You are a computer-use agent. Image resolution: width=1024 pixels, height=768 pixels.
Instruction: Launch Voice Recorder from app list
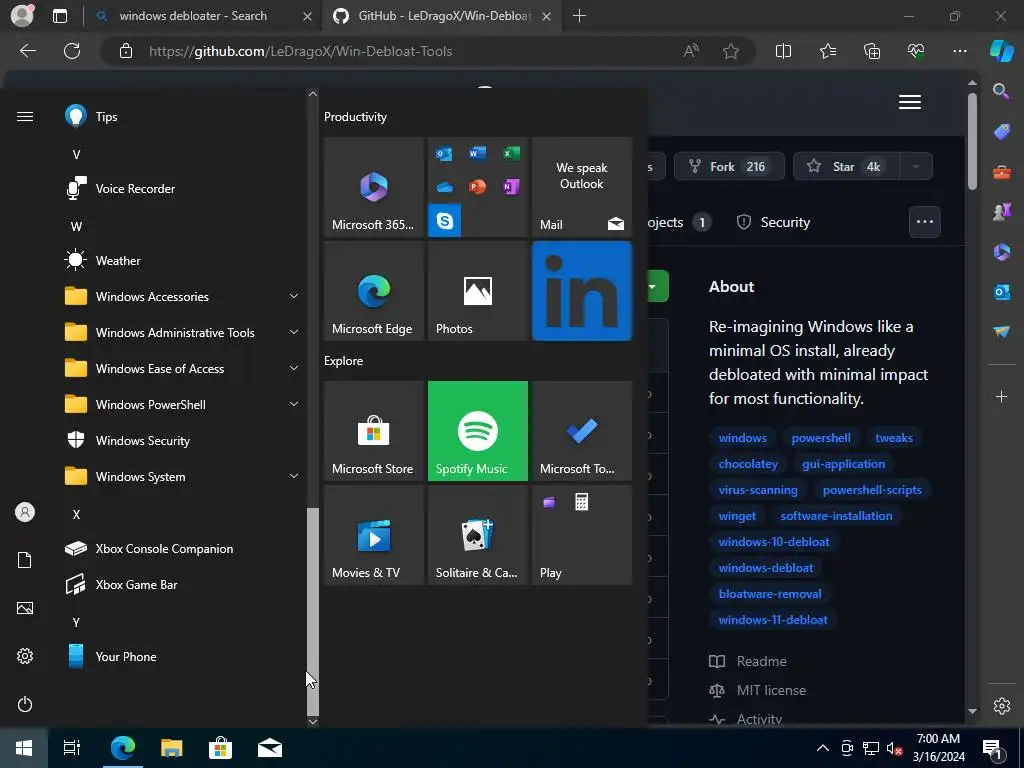183,189
